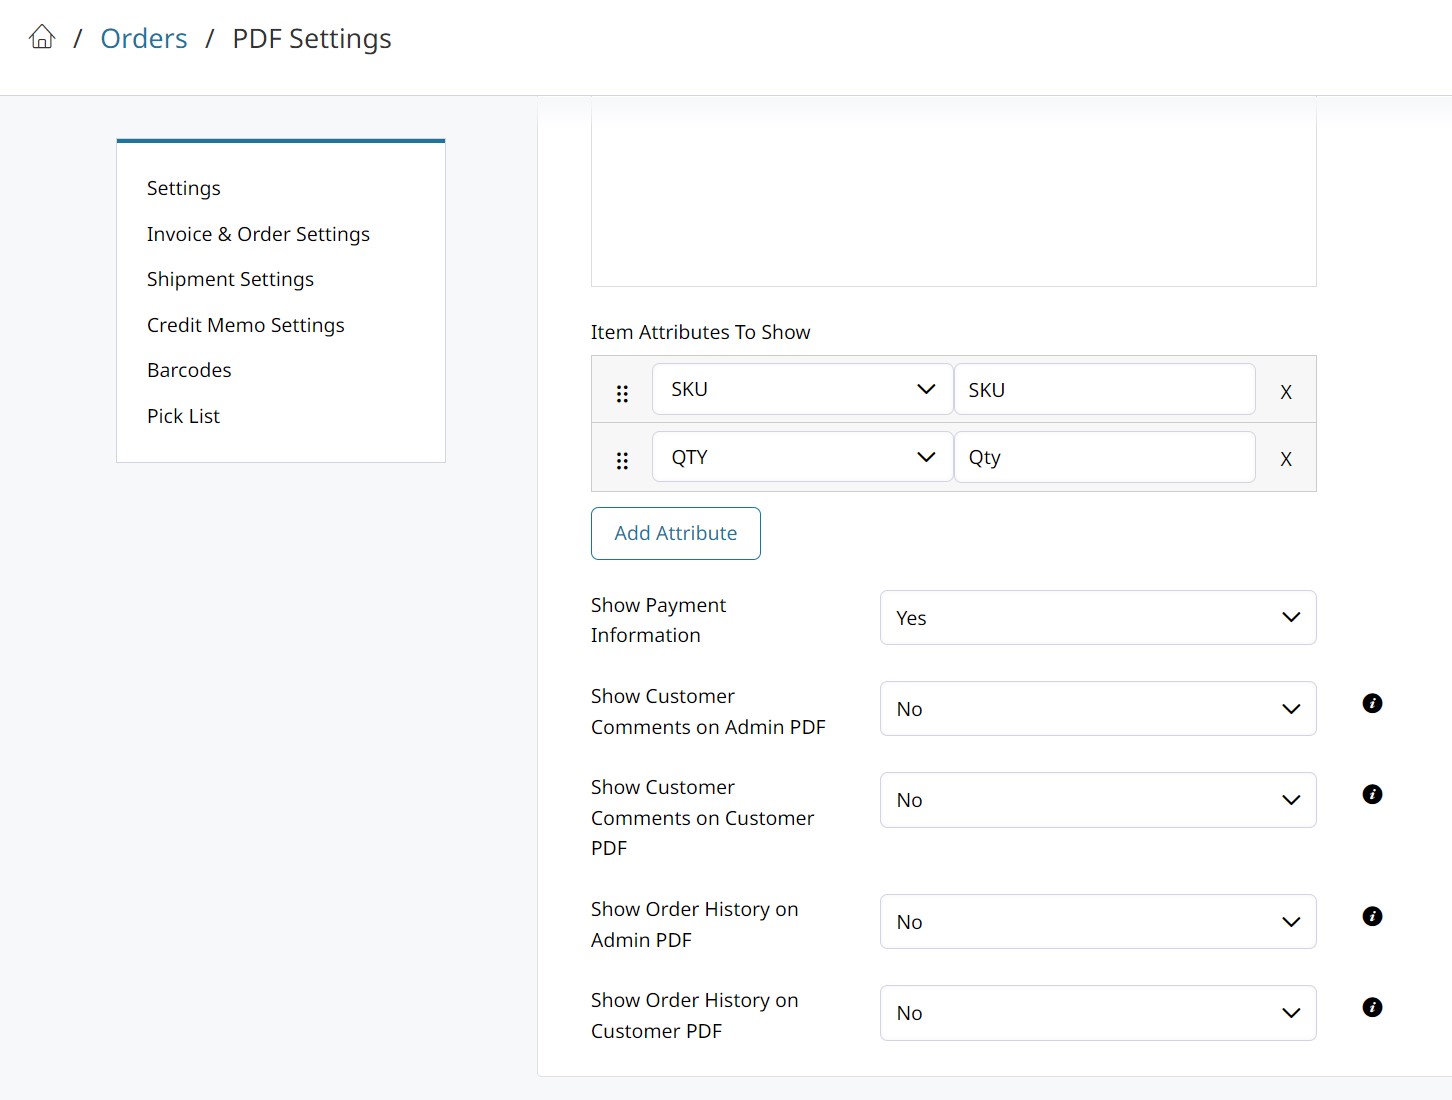Navigate to Orders breadcrumb link
Screen dimensions: 1452x1100
point(144,39)
